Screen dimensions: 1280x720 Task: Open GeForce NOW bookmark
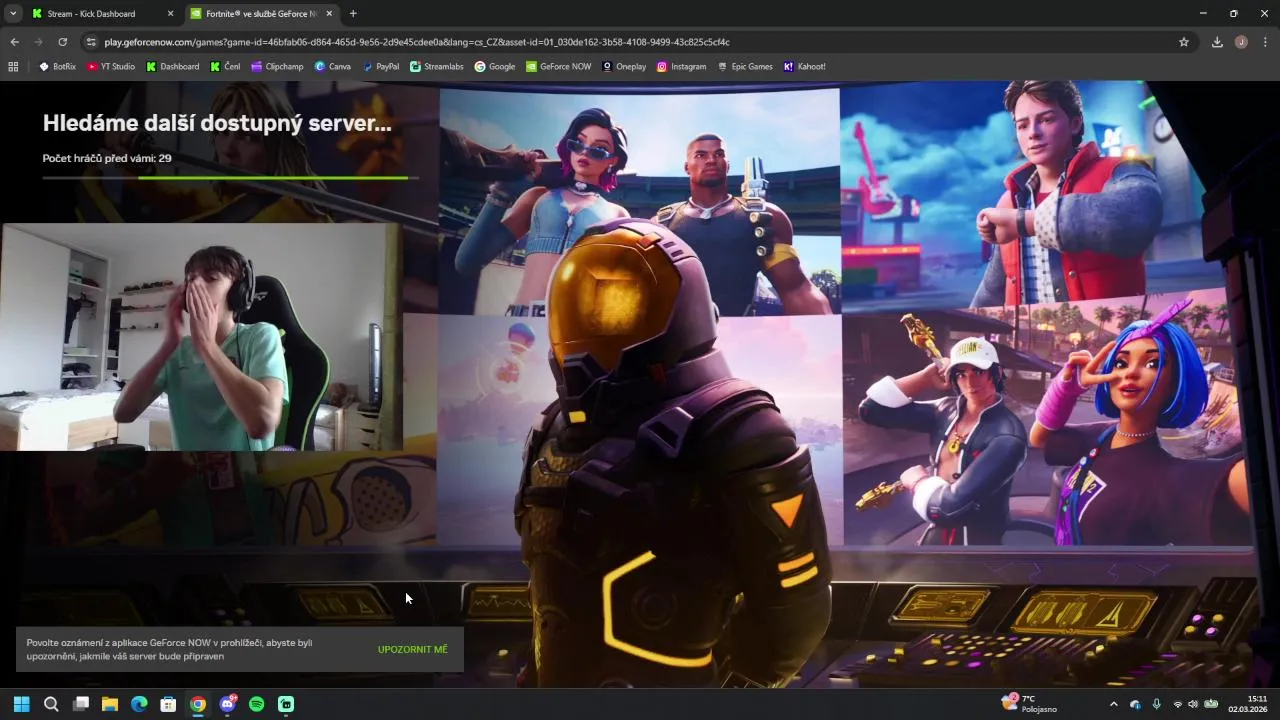tap(559, 67)
